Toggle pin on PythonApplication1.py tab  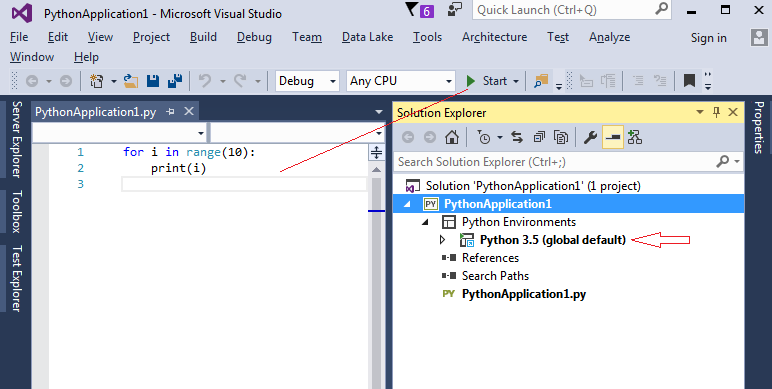point(170,112)
